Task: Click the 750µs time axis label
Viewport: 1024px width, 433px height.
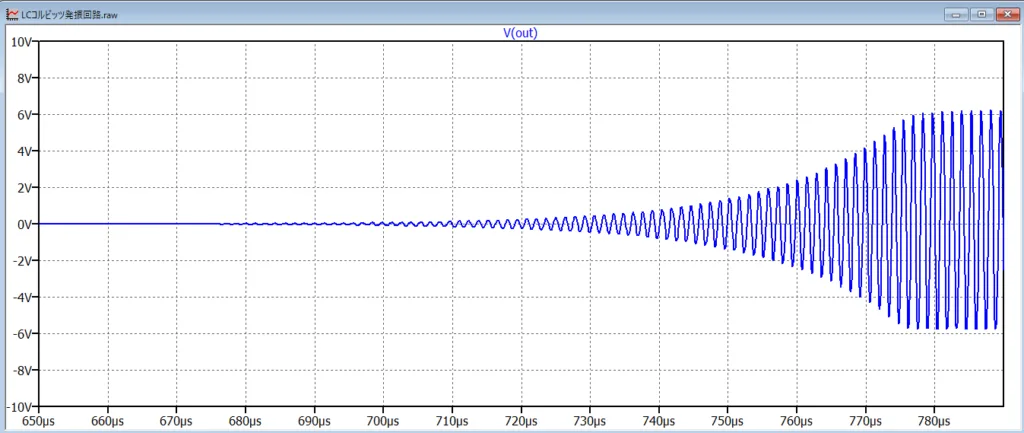Action: (728, 421)
